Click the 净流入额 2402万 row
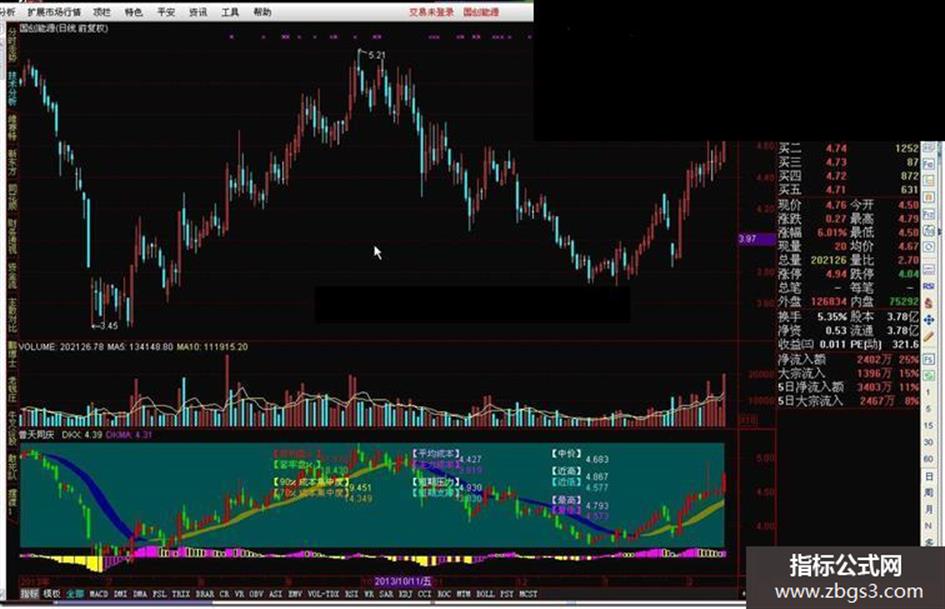The width and height of the screenshot is (945, 609). pyautogui.click(x=848, y=359)
